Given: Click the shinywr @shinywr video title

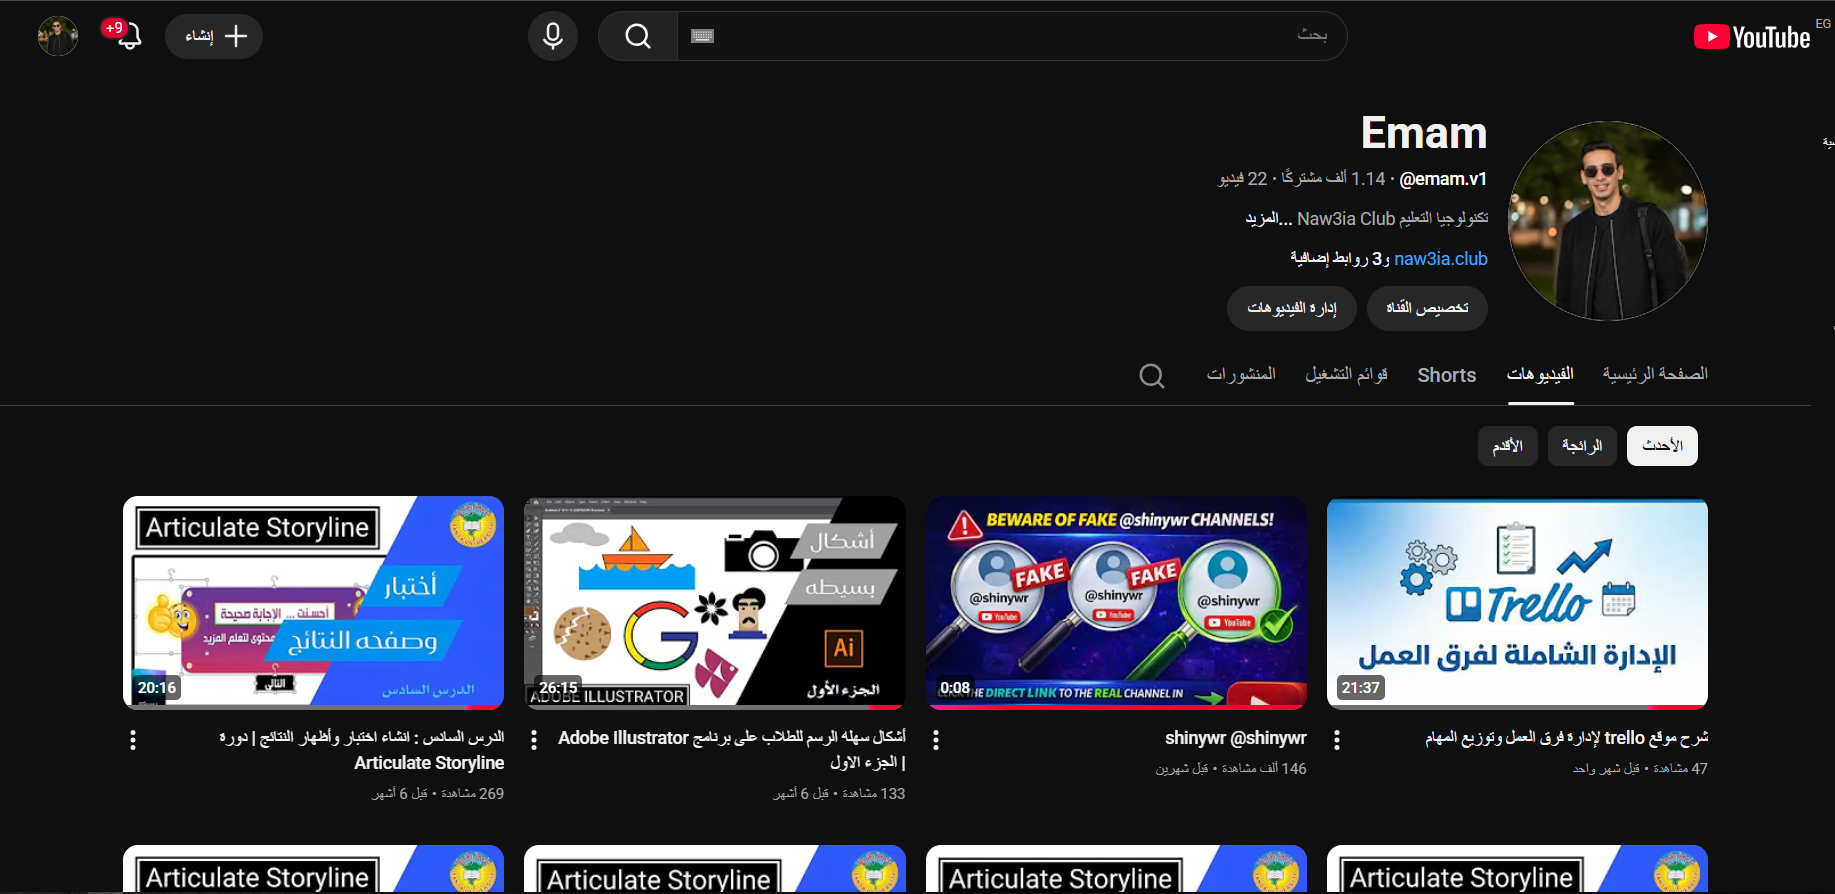Looking at the screenshot, I should point(1235,738).
